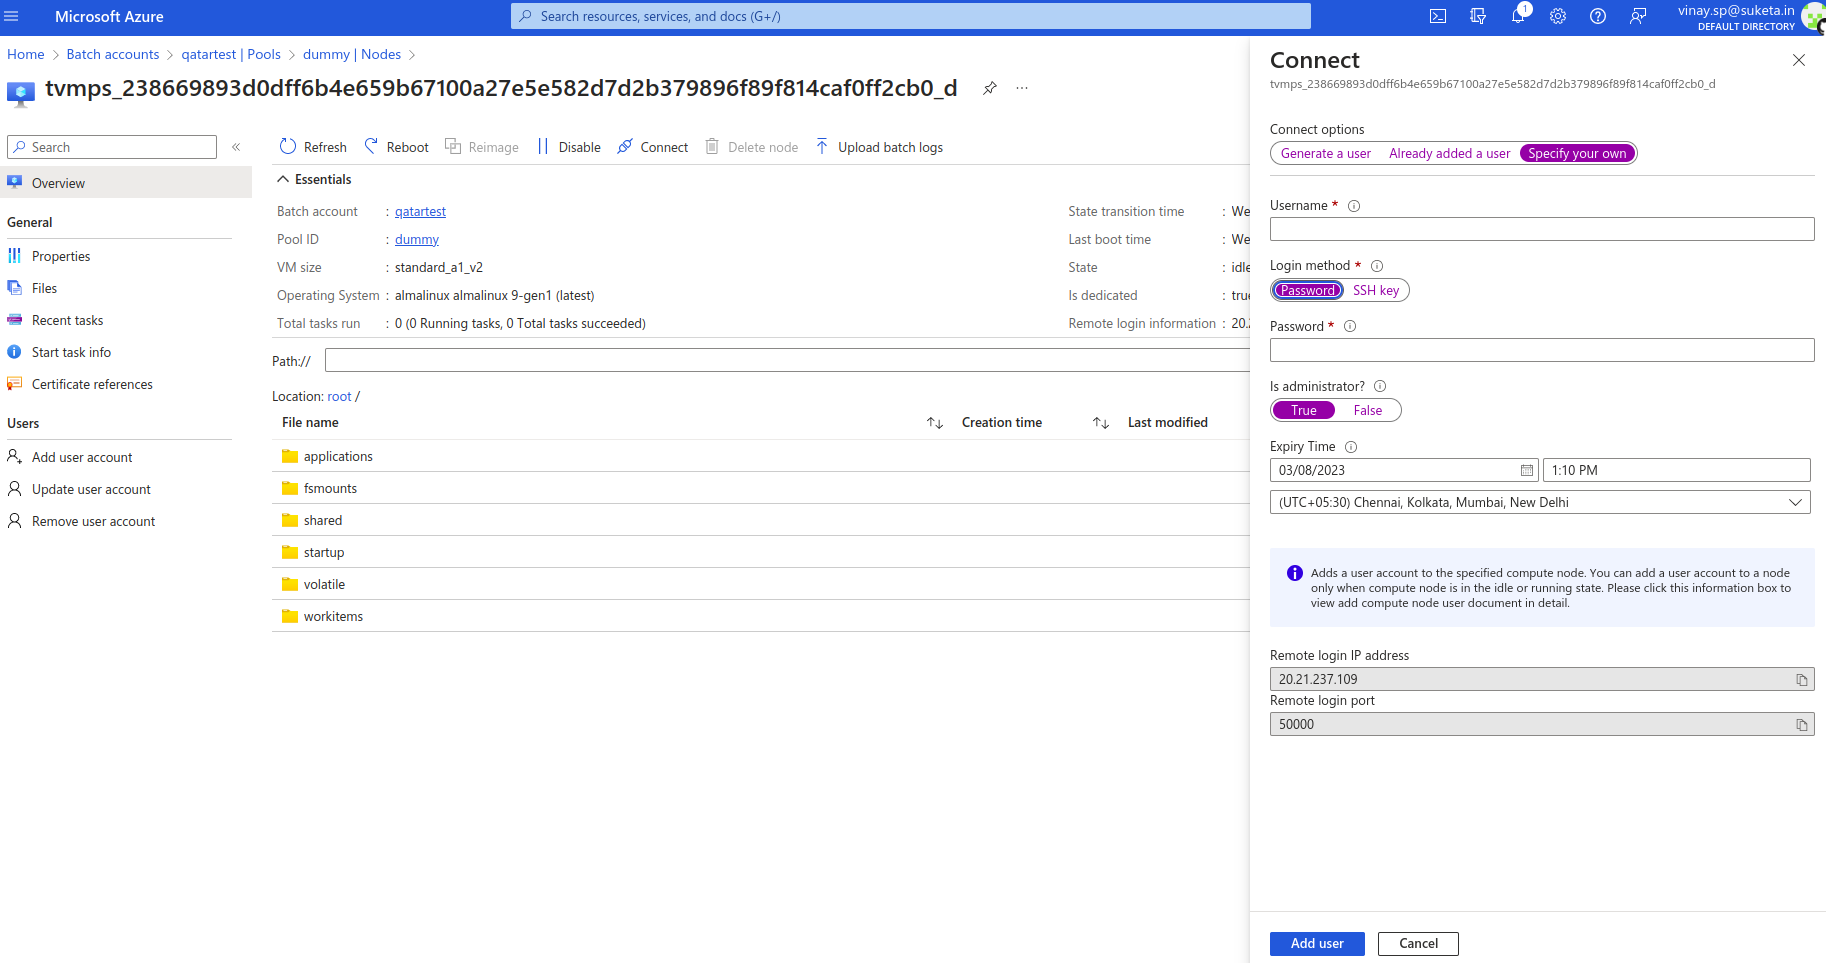Click inside the Username input field
The width and height of the screenshot is (1826, 963).
pyautogui.click(x=1541, y=229)
